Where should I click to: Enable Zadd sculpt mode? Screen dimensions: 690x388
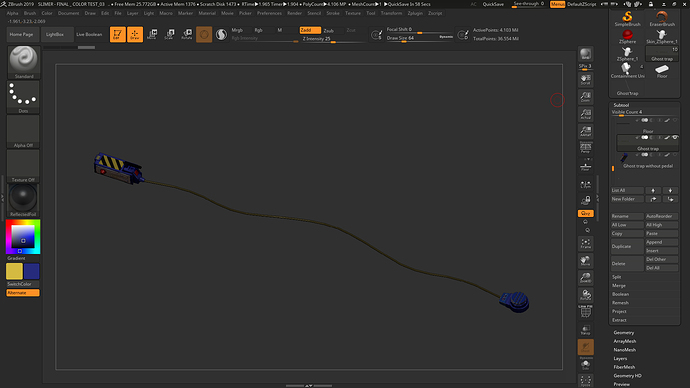pyautogui.click(x=310, y=30)
